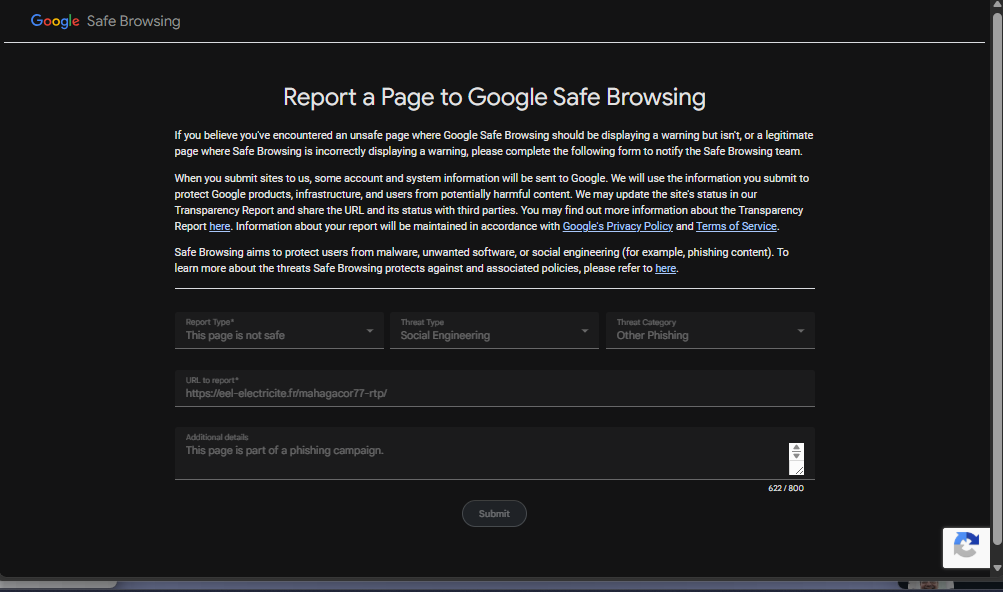
Task: Click the Additional details text area
Action: tap(494, 453)
